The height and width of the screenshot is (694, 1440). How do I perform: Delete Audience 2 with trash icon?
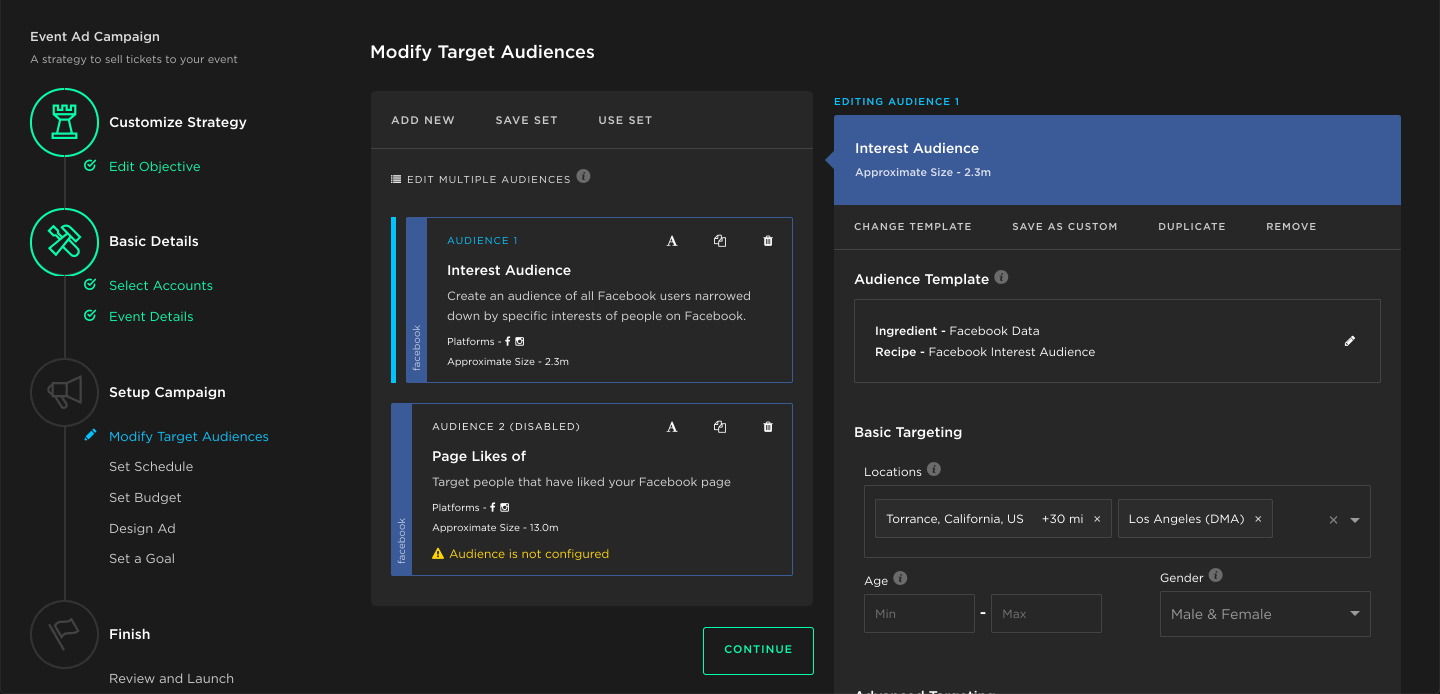(x=768, y=427)
